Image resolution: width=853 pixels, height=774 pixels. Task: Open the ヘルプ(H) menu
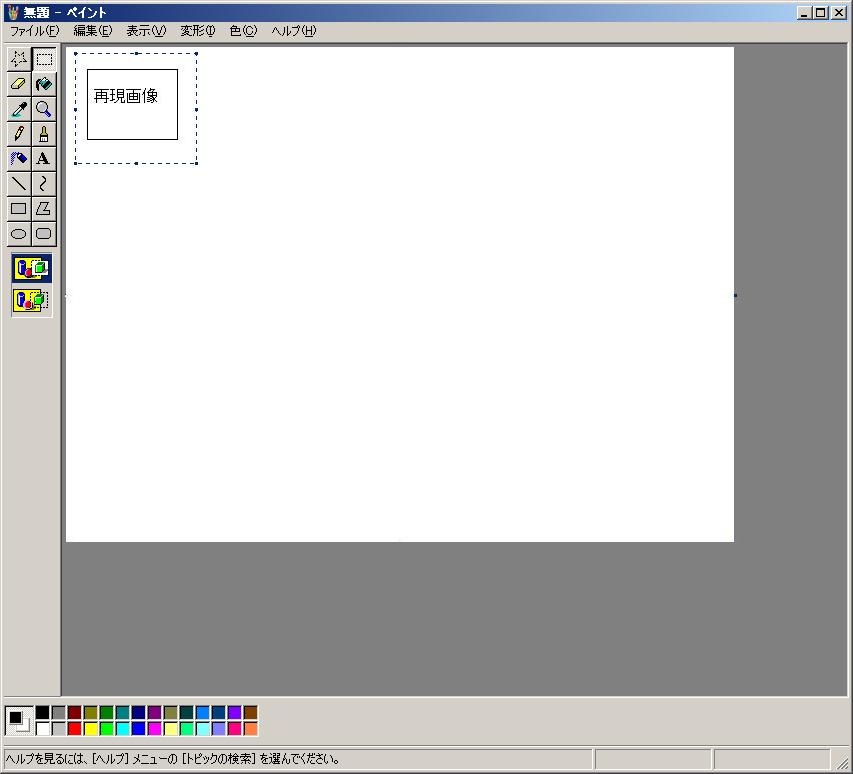point(294,31)
